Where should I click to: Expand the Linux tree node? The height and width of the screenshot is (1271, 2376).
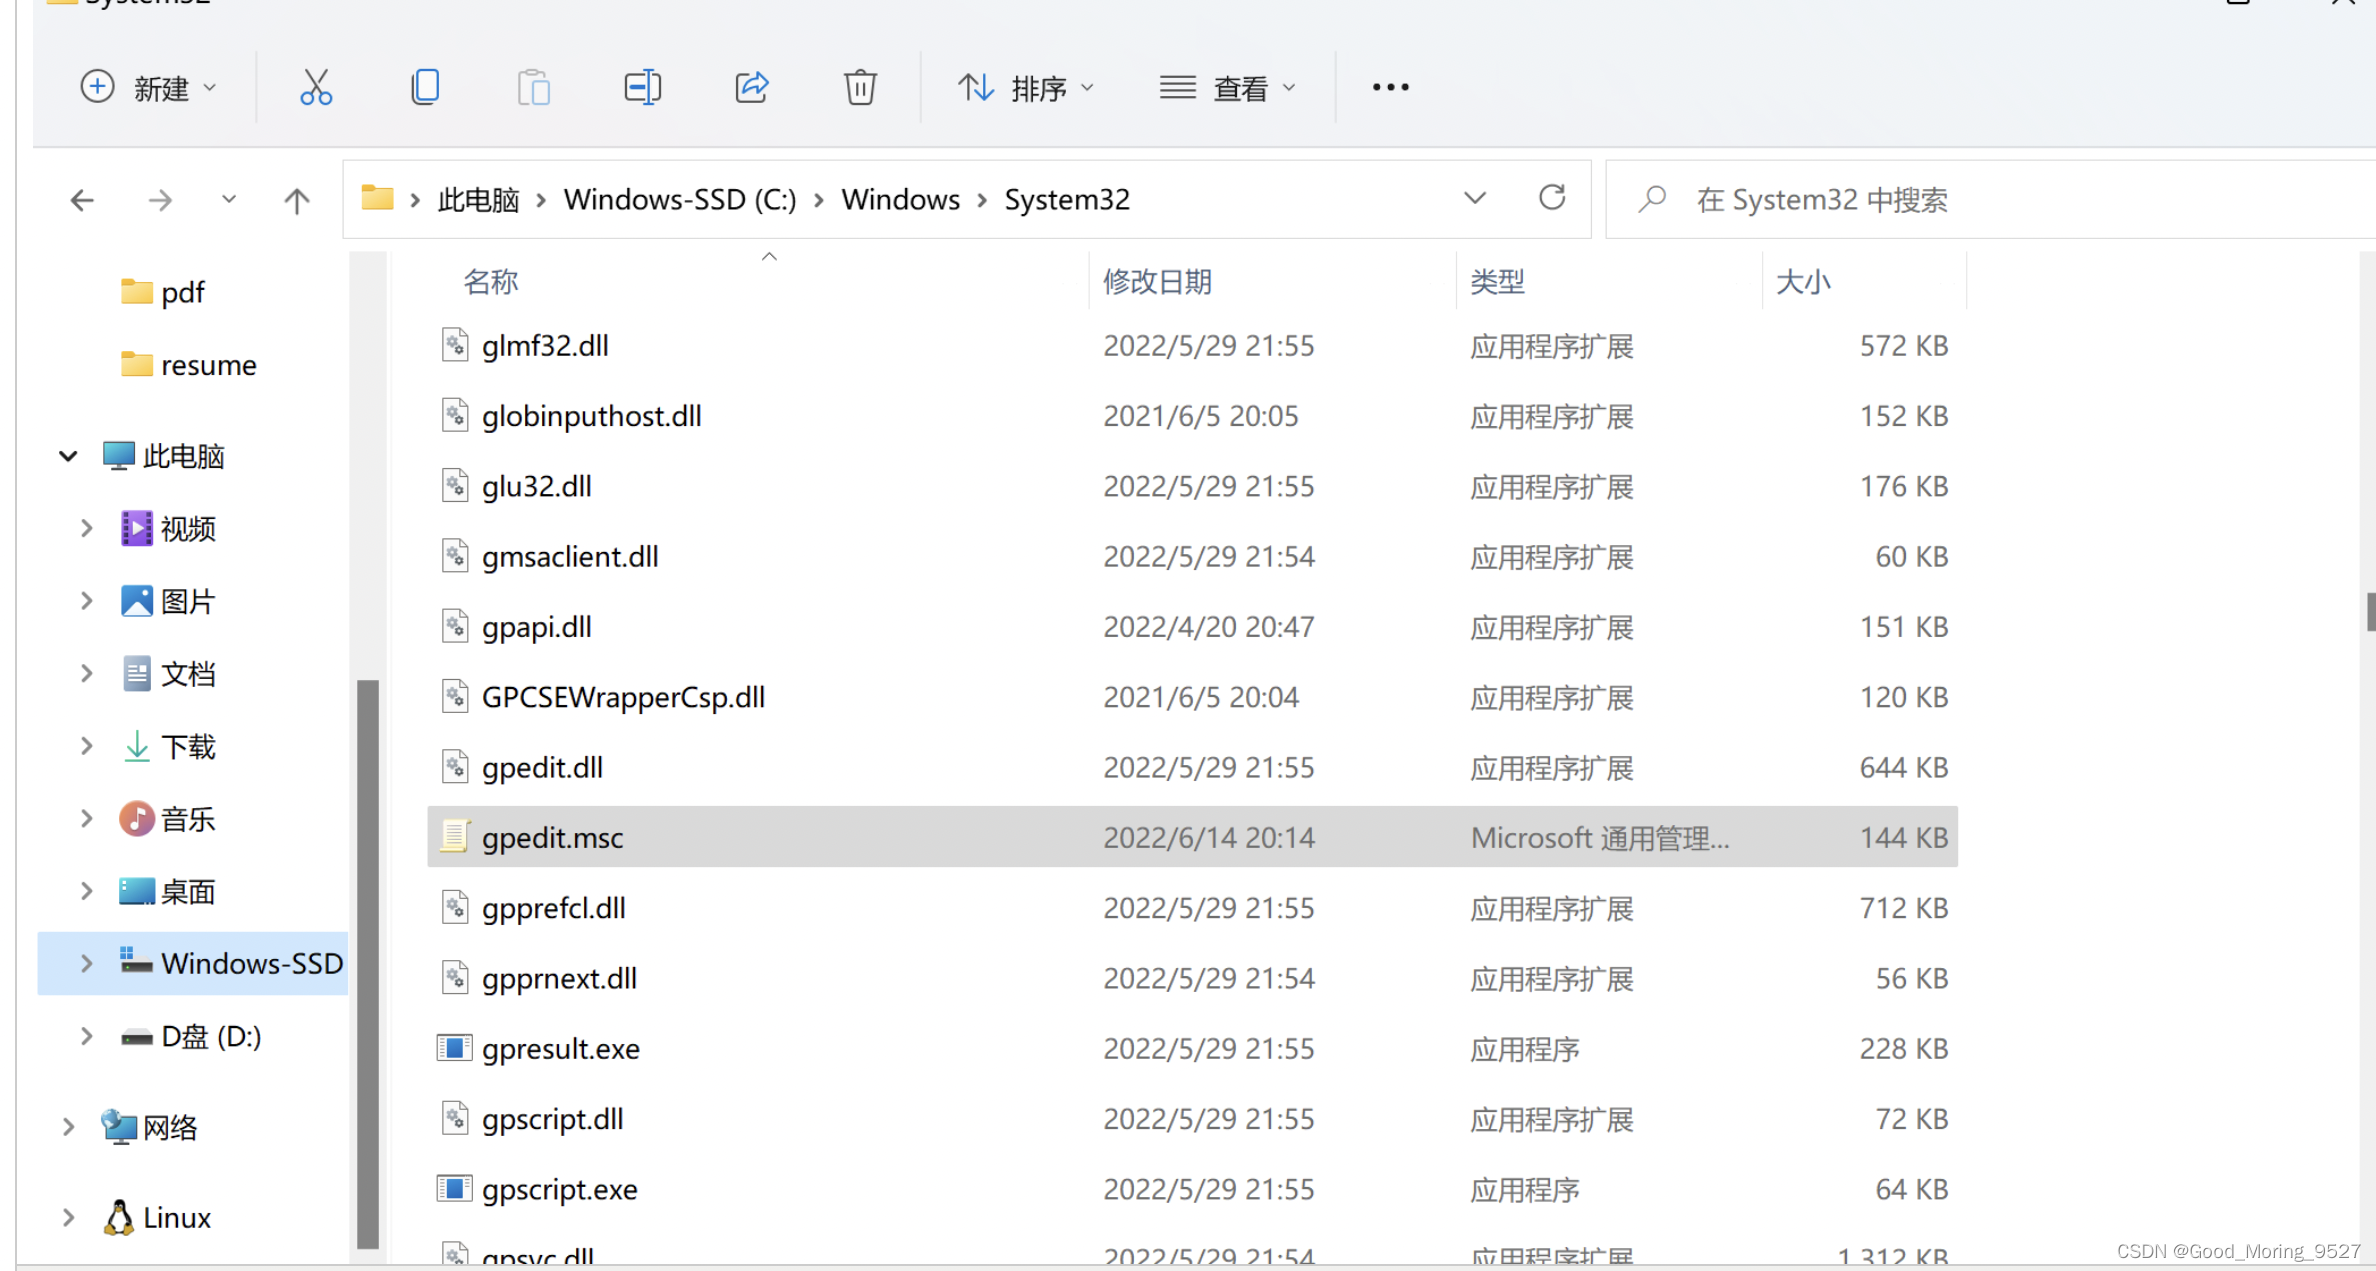point(68,1217)
